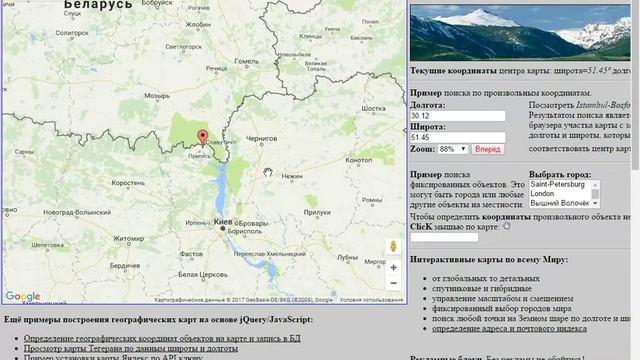
Task: Click the Istambul-Bosfor italic text
Action: (x=603, y=105)
